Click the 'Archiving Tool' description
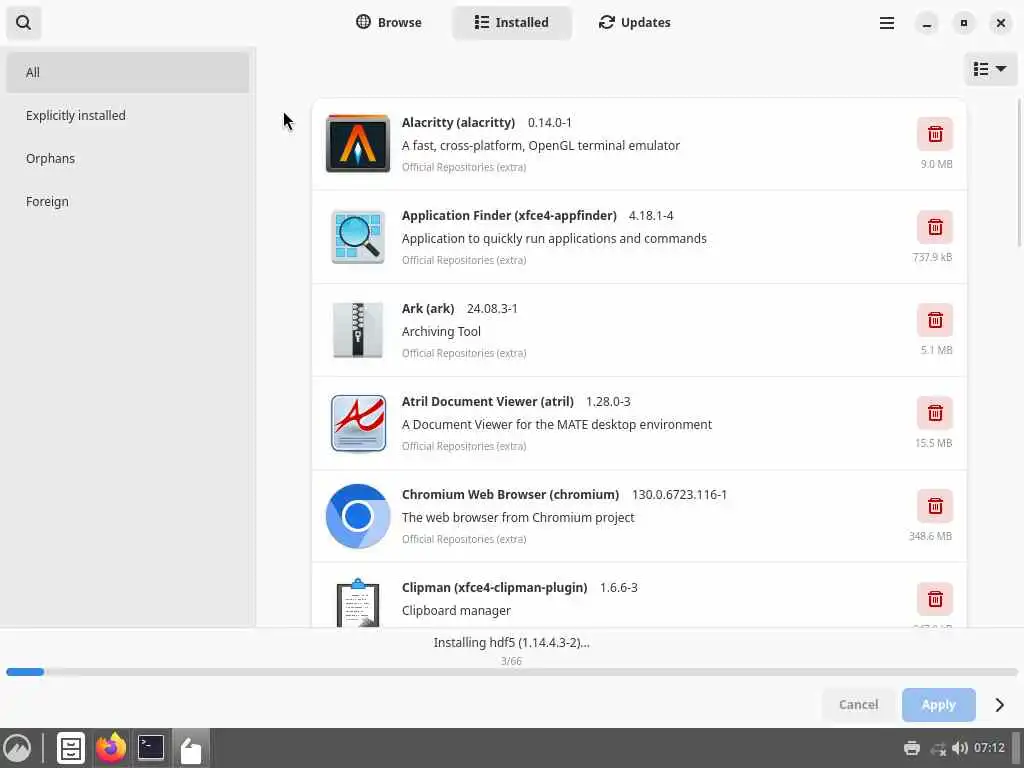1024x768 pixels. [441, 332]
